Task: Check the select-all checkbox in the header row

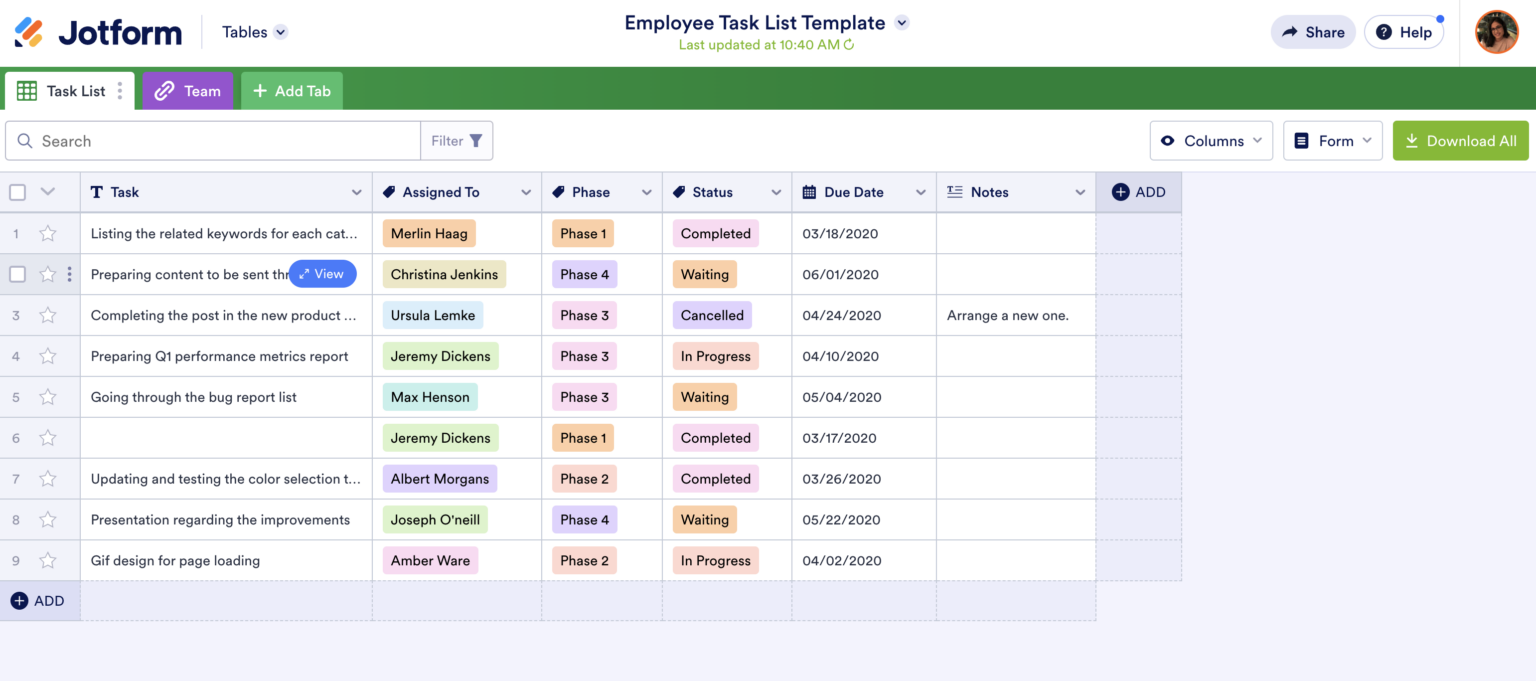Action: (17, 191)
